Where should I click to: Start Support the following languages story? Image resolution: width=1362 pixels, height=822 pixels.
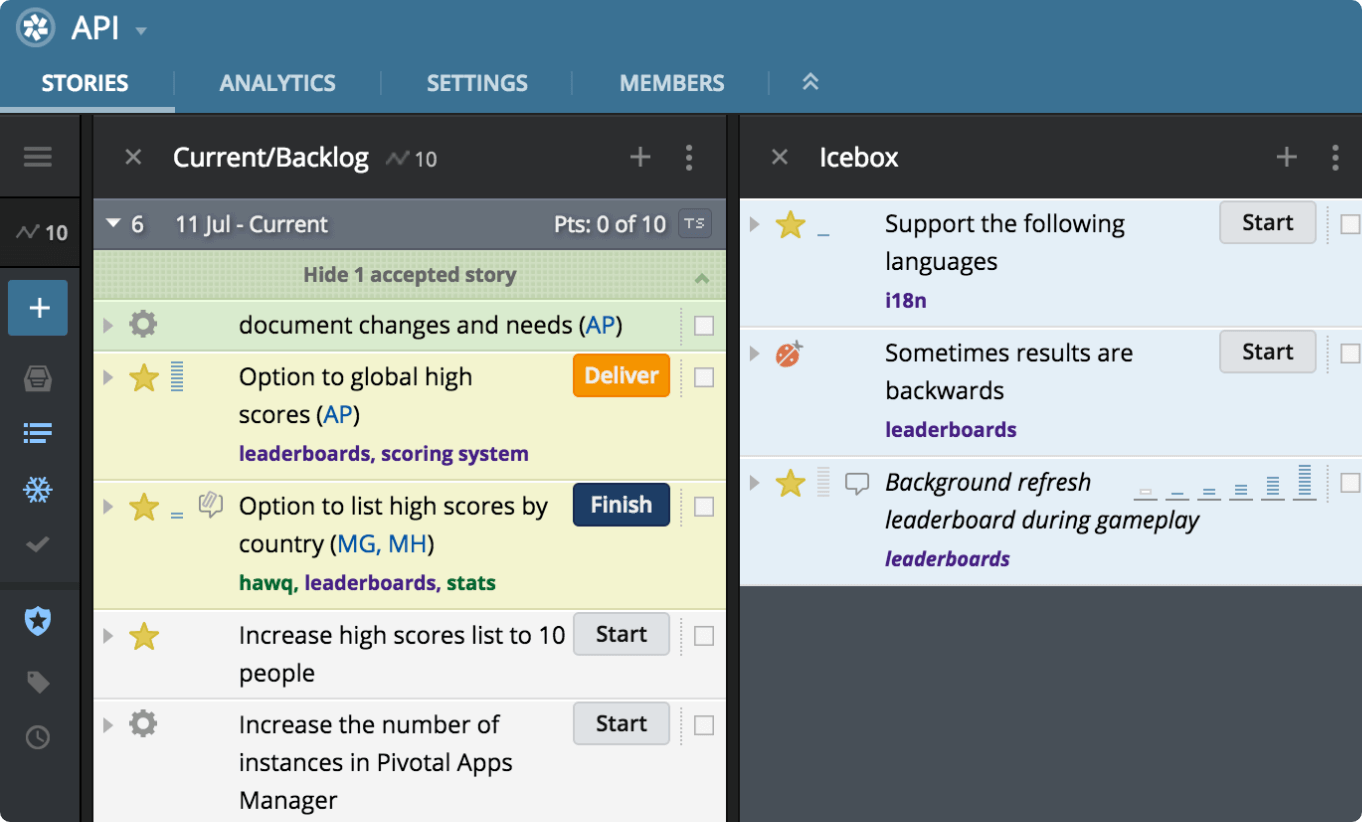(x=1268, y=222)
